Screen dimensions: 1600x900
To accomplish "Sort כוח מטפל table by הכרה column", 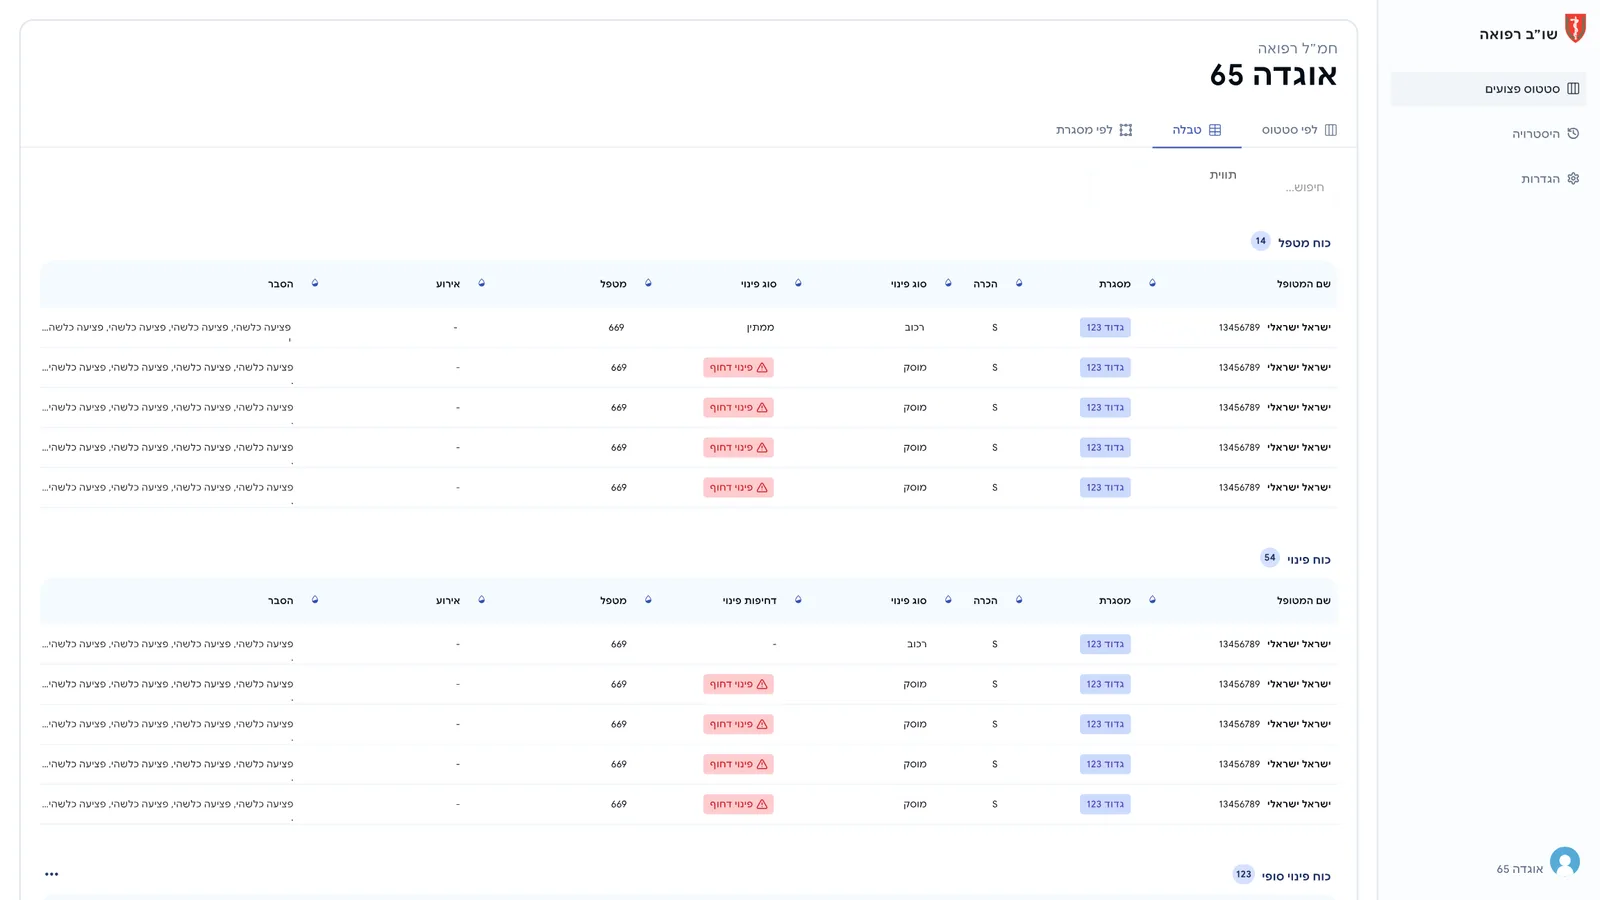I will [1019, 284].
